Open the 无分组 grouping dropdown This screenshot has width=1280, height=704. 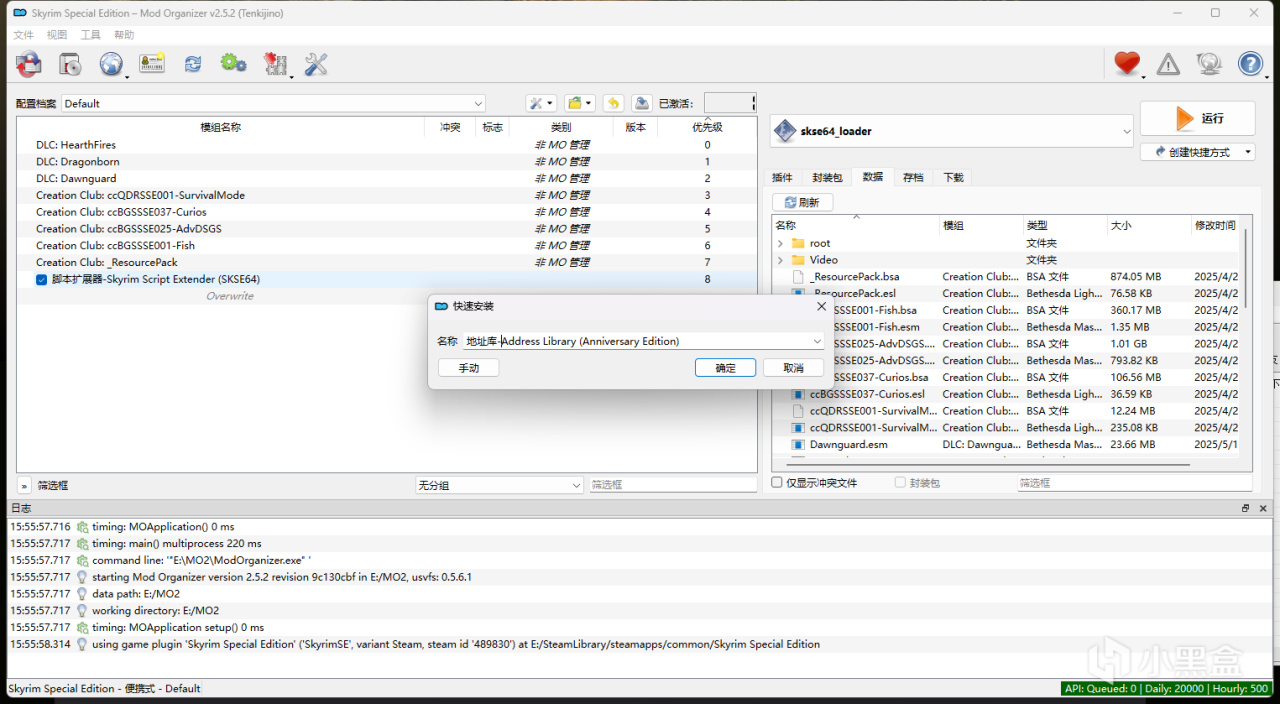(x=499, y=485)
